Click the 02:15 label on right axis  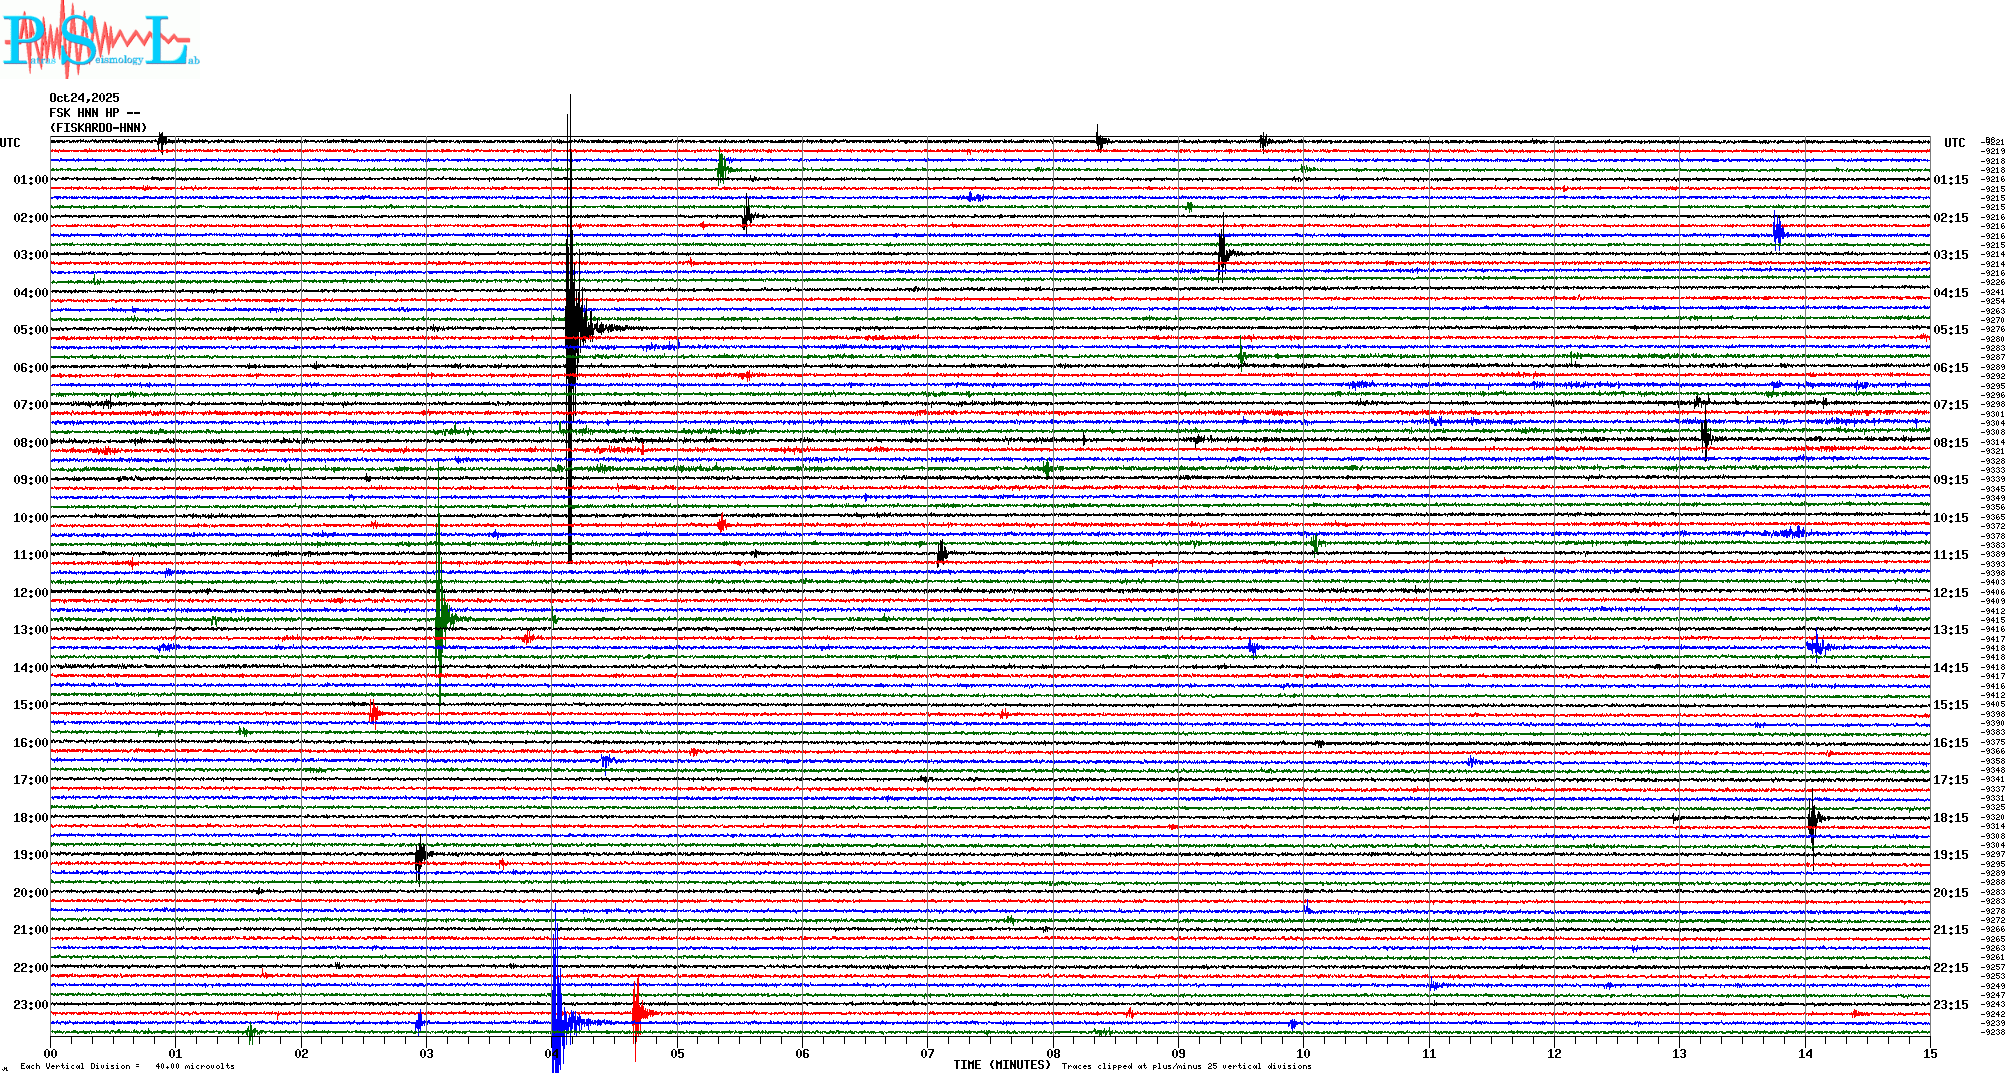pyautogui.click(x=1951, y=218)
